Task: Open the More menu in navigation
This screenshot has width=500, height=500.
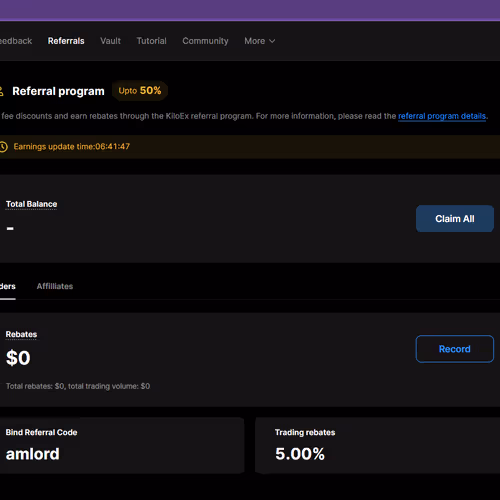Action: [x=260, y=41]
